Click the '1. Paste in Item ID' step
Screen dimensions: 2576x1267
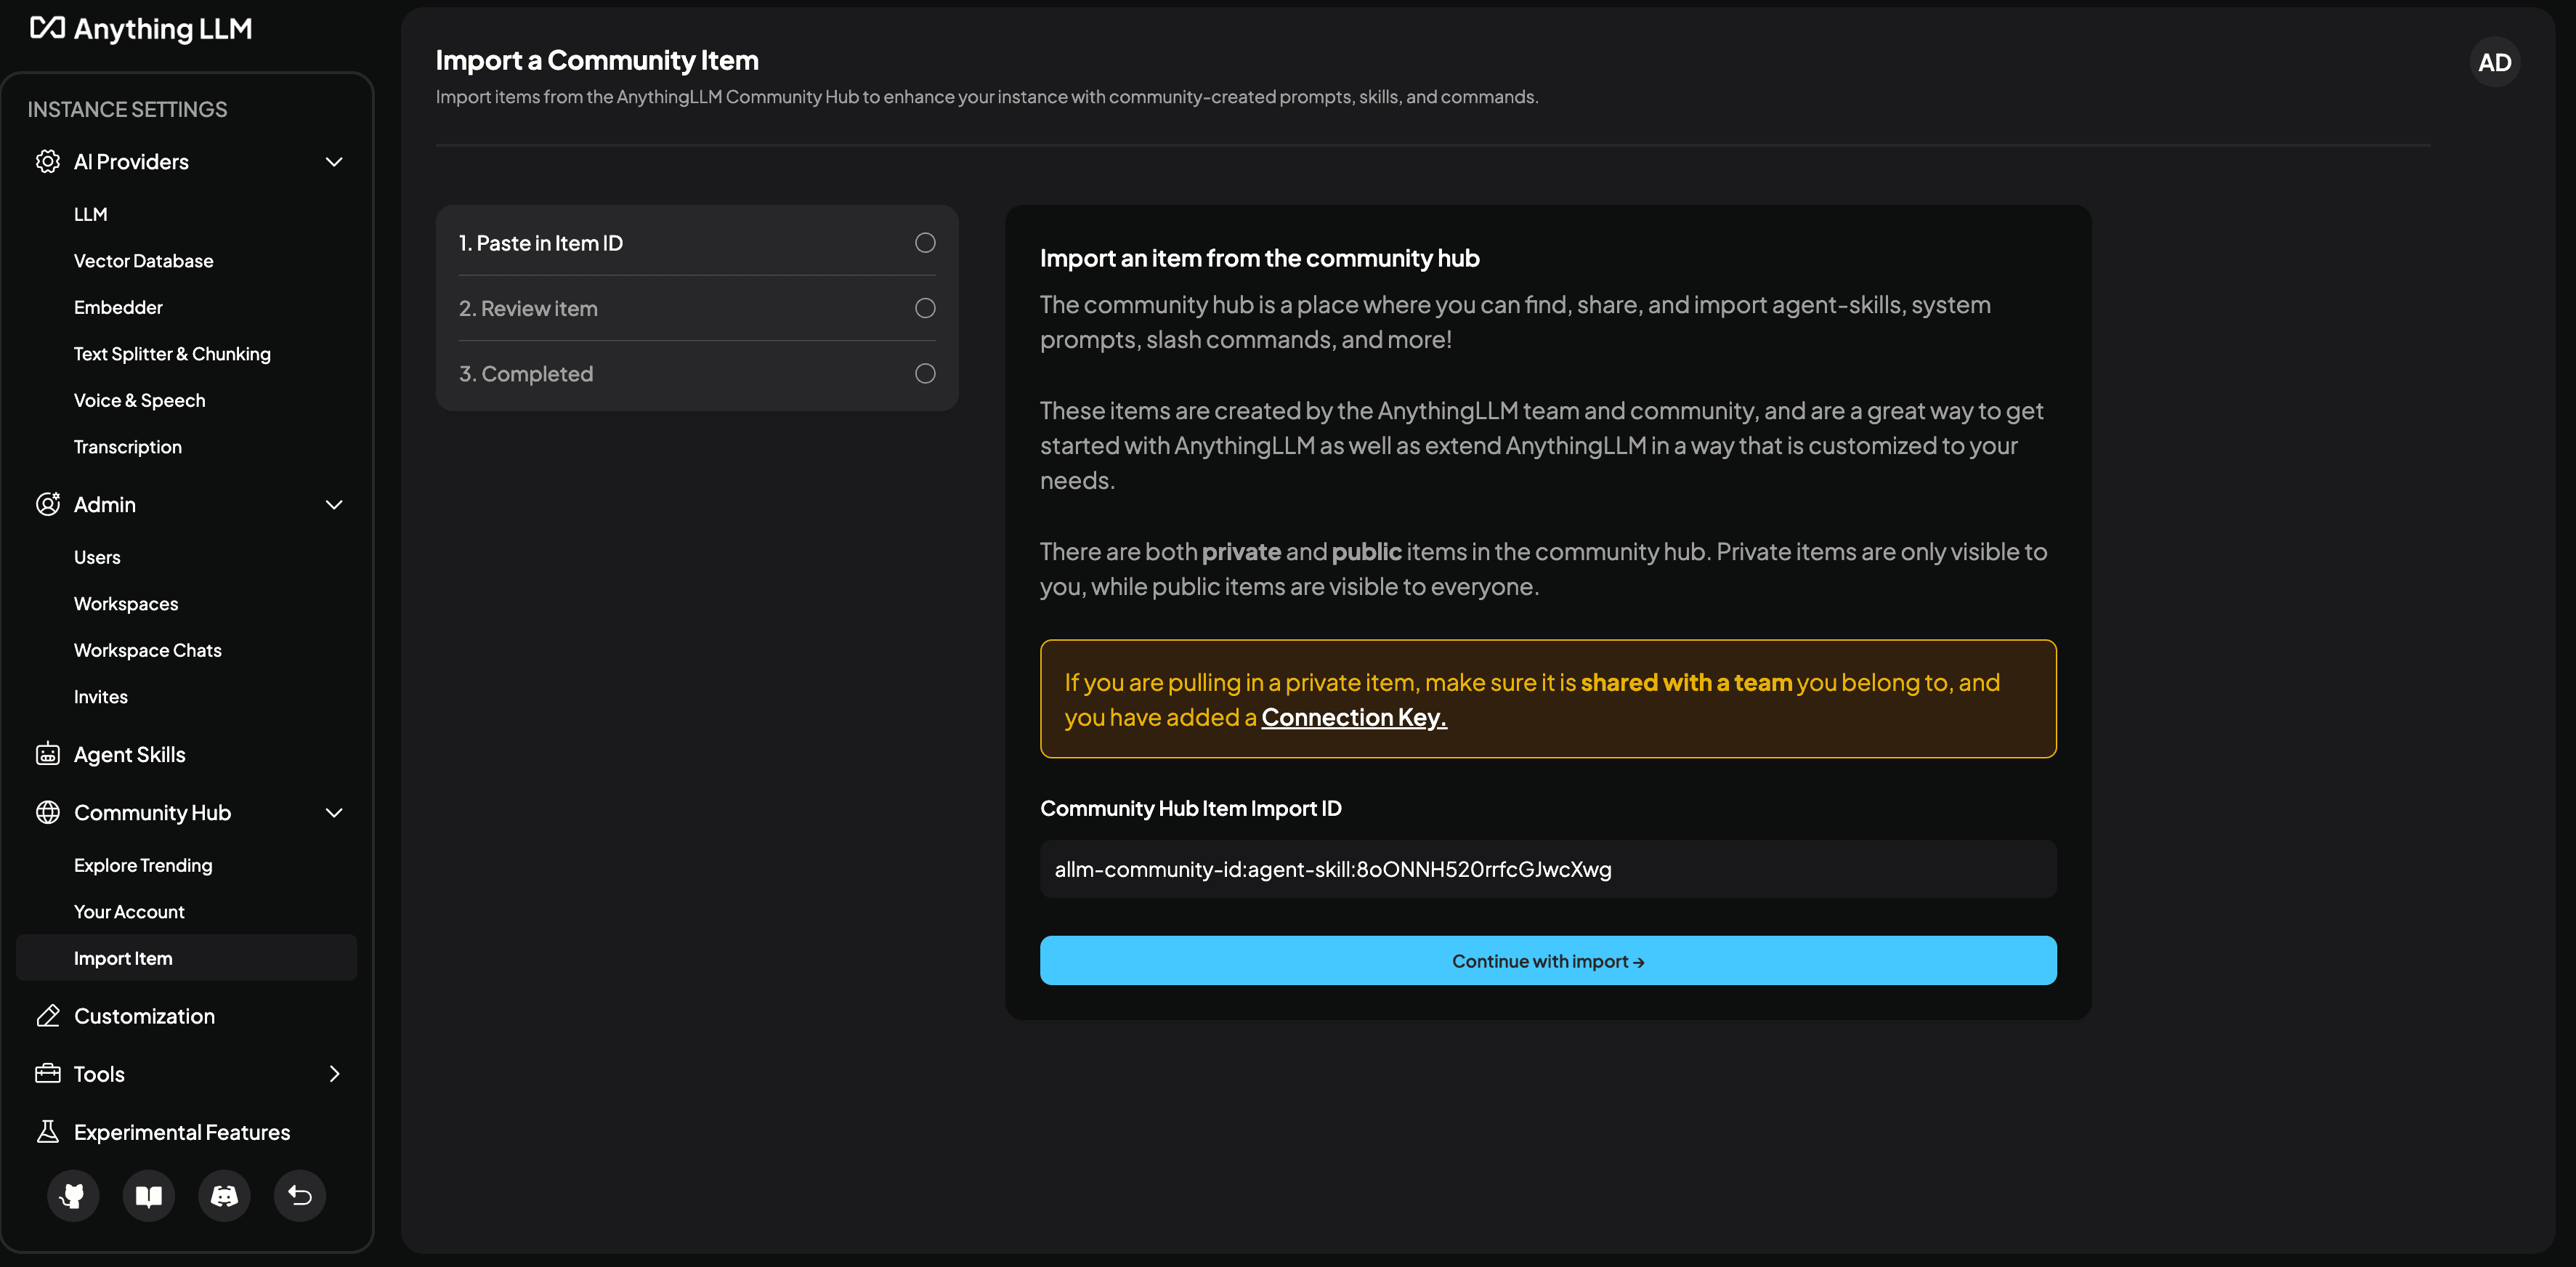click(697, 243)
